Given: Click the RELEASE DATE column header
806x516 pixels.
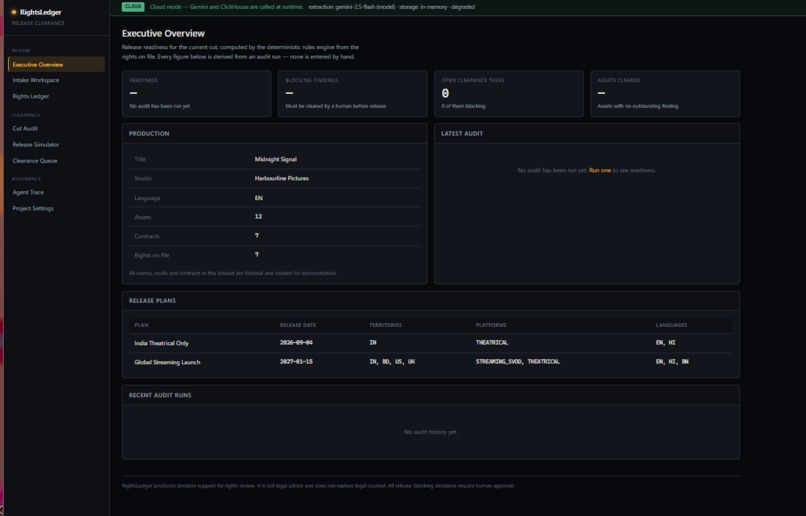Looking at the screenshot, I should point(298,325).
